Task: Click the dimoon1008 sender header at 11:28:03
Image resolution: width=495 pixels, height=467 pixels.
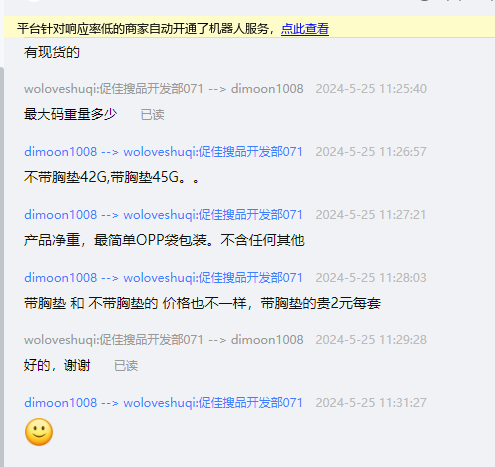Action: point(163,278)
